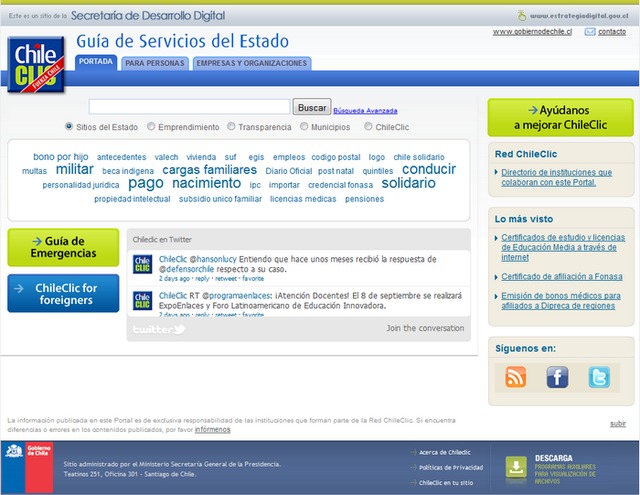The width and height of the screenshot is (640, 495).
Task: Click the 'pago' tag
Action: point(146,184)
